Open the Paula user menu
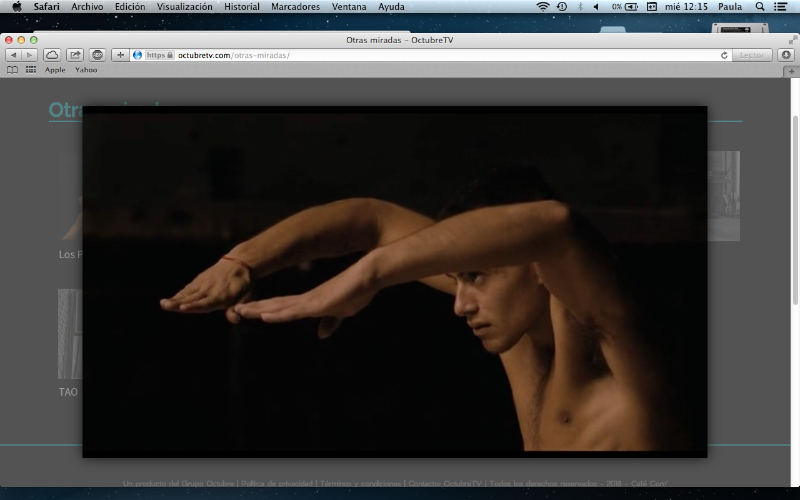 (x=730, y=7)
